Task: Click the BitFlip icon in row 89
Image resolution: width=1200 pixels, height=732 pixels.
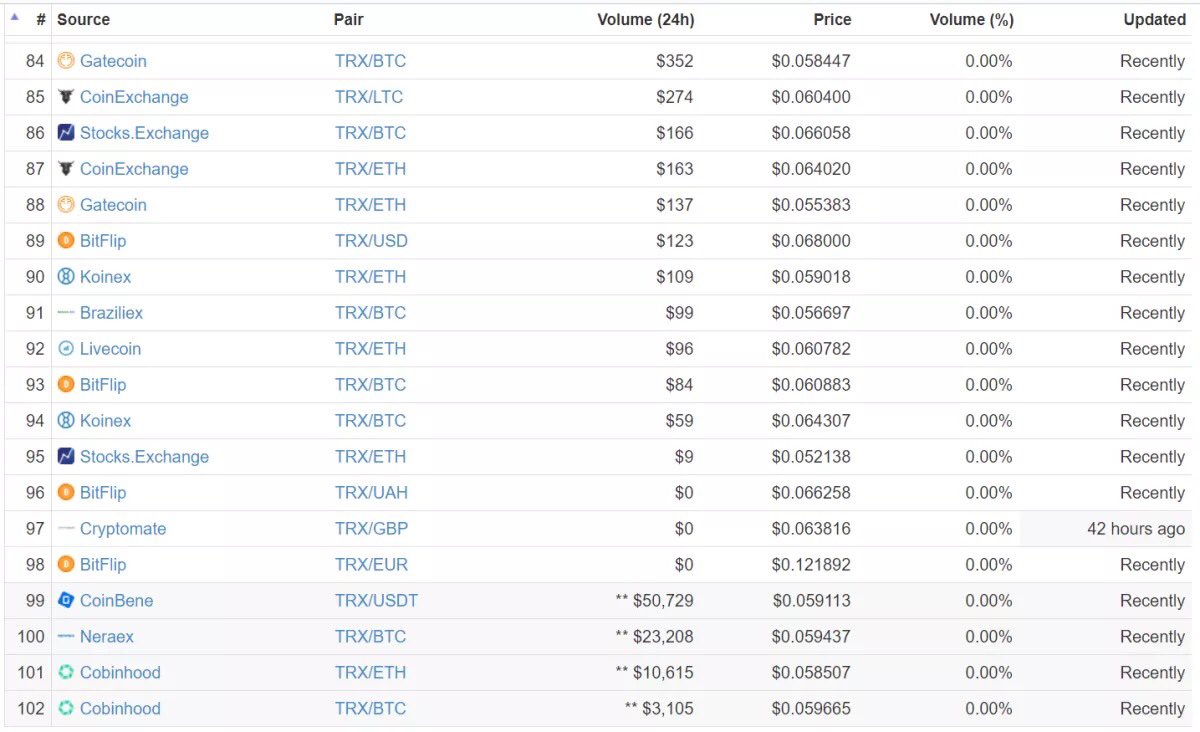Action: 66,241
